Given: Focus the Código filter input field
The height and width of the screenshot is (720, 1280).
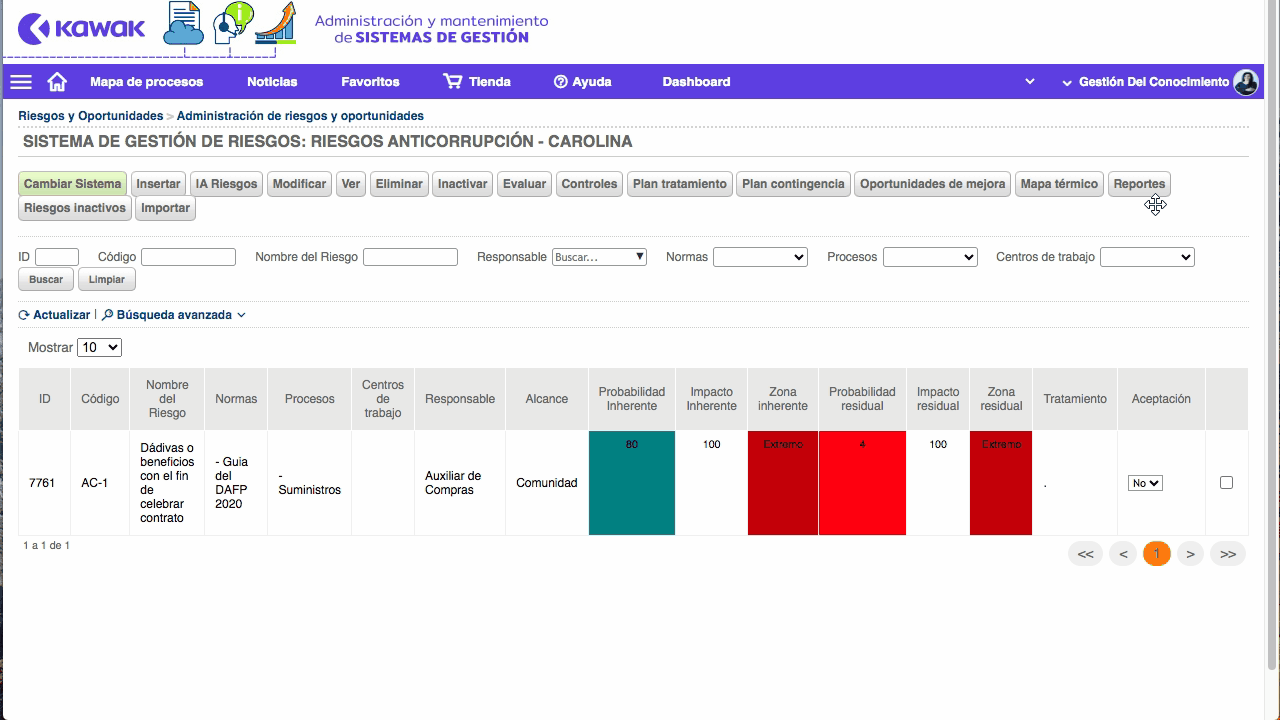Looking at the screenshot, I should tap(188, 257).
